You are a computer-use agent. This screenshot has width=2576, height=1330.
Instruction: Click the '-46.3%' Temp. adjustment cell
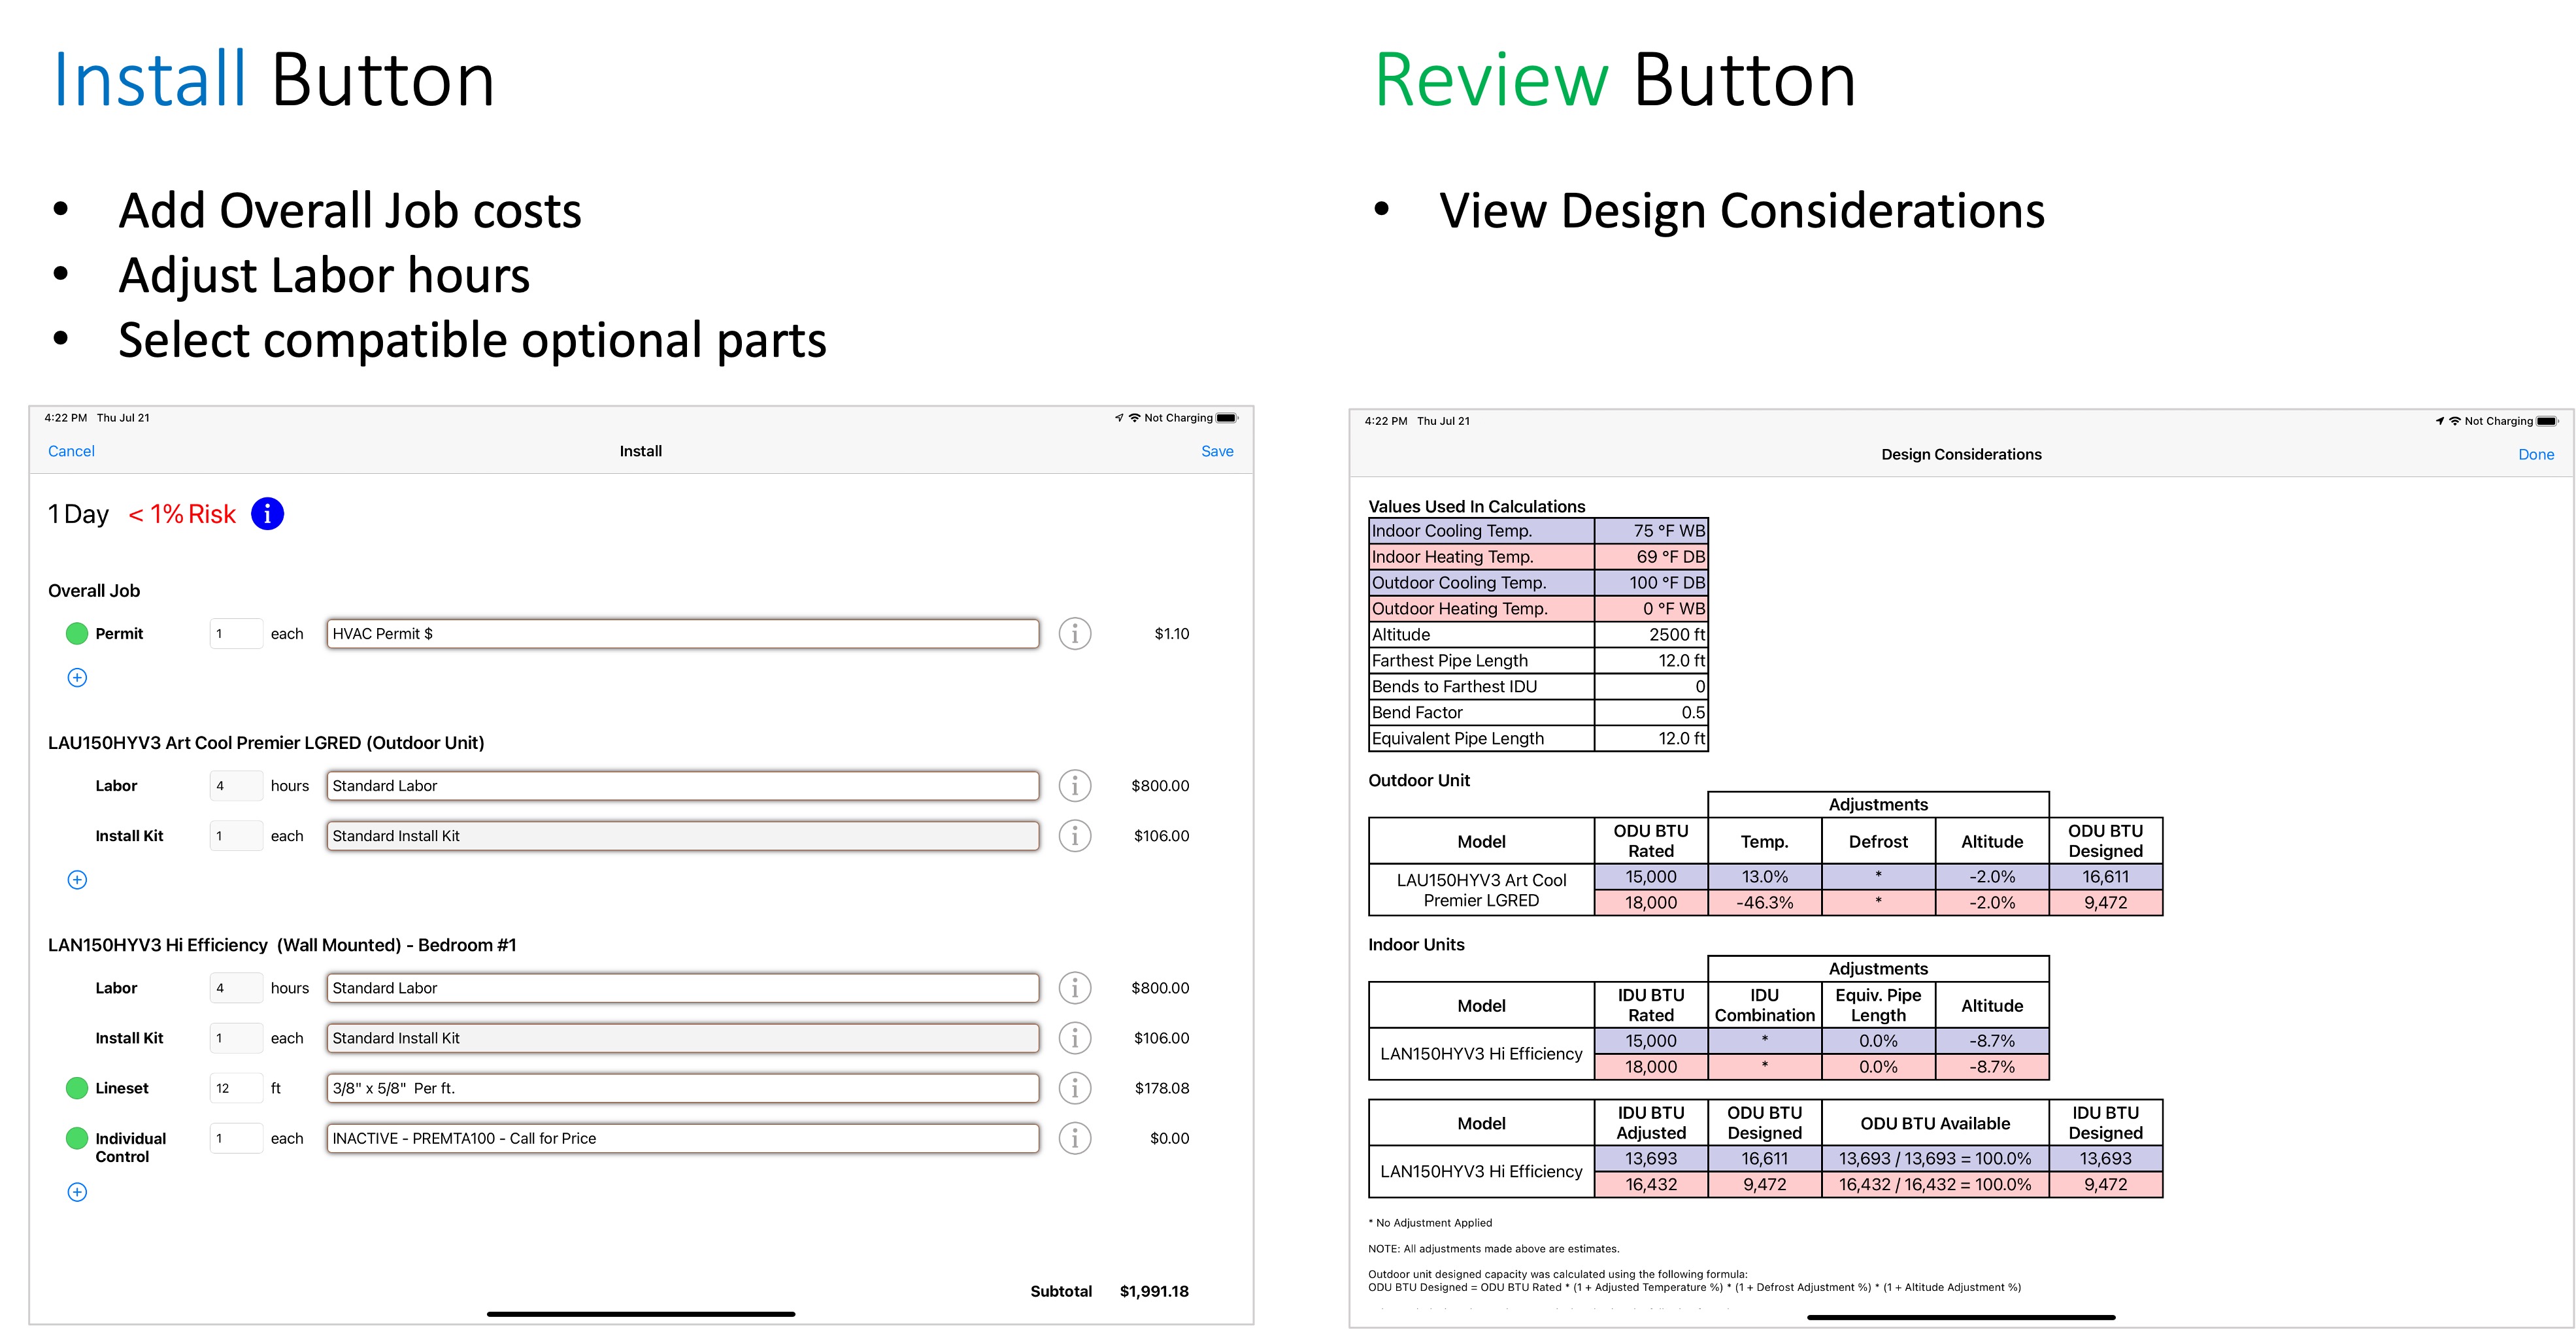(1765, 903)
